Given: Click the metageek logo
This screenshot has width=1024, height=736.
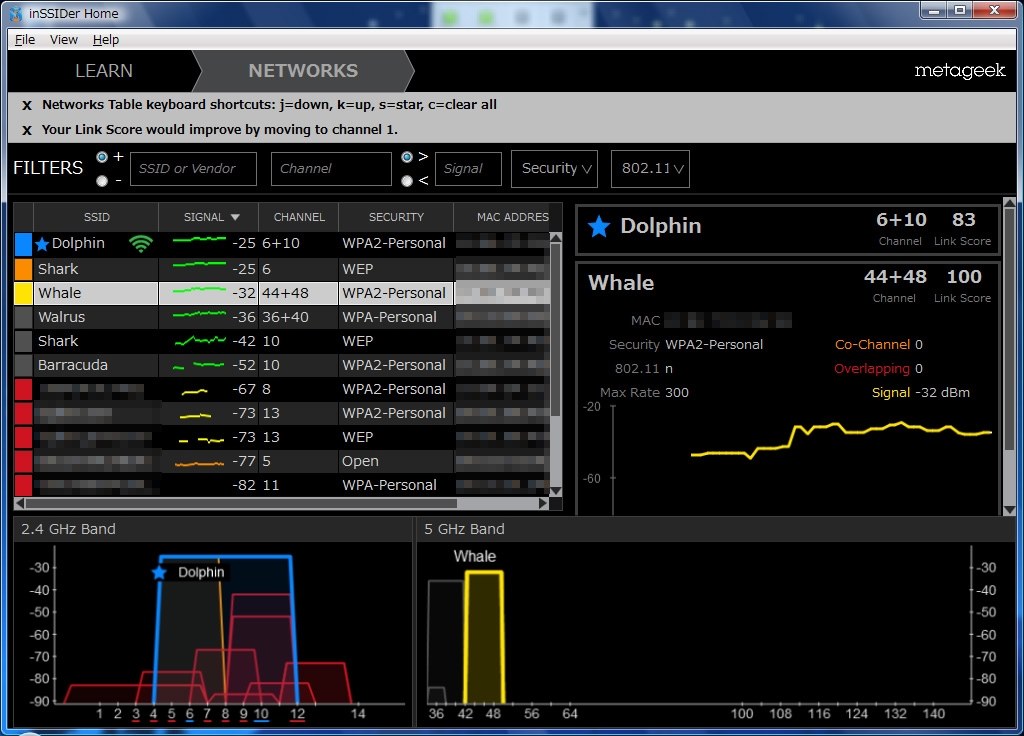Looking at the screenshot, I should point(959,71).
